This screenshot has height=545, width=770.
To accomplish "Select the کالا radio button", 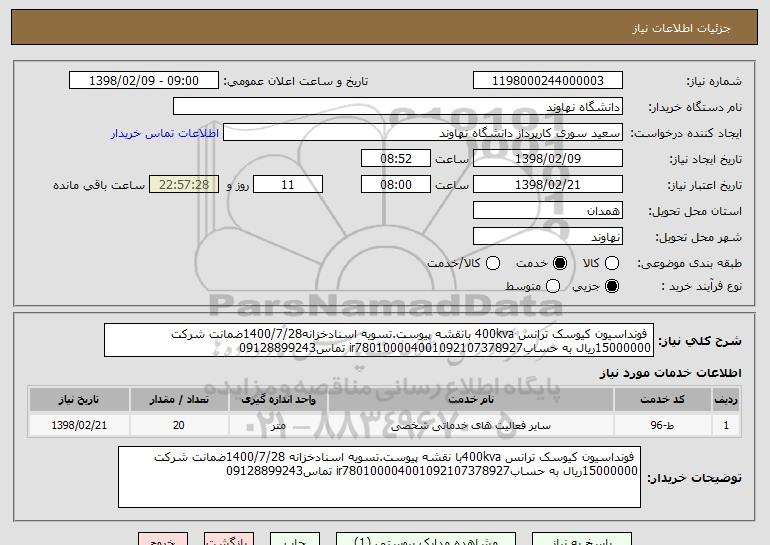I will point(611,263).
